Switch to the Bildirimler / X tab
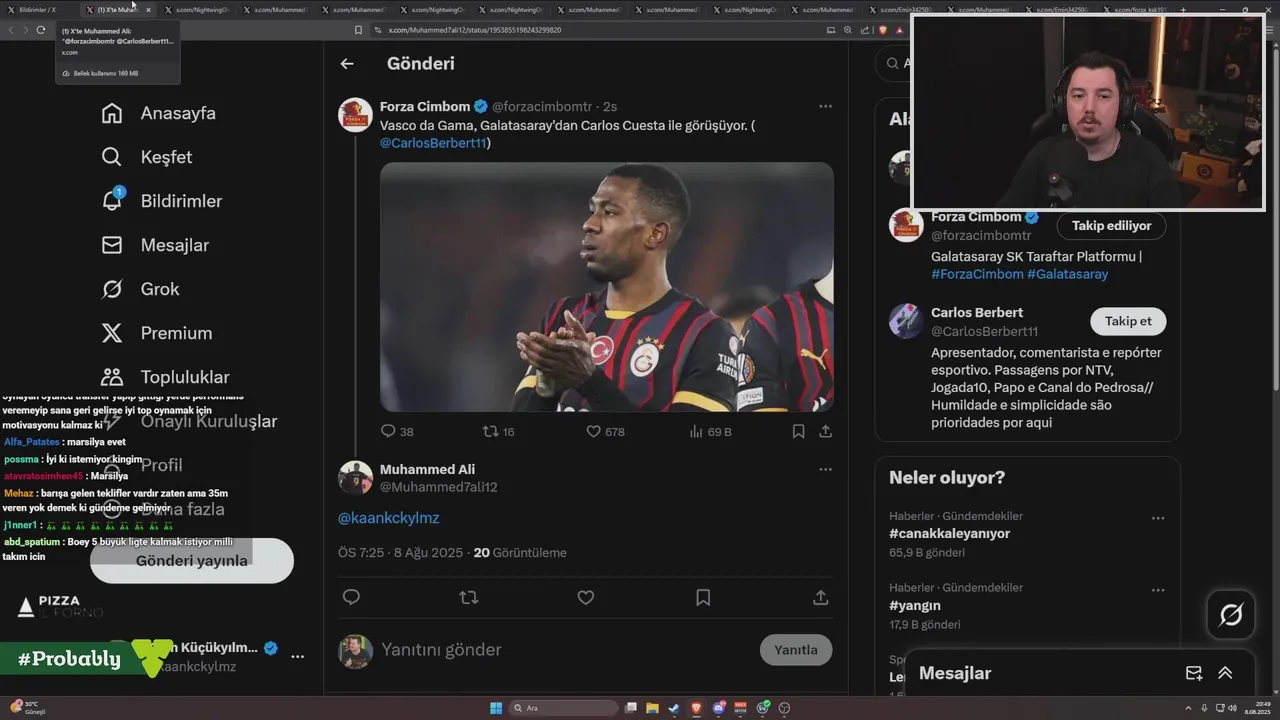Screen dimensions: 1280x720 [38, 10]
